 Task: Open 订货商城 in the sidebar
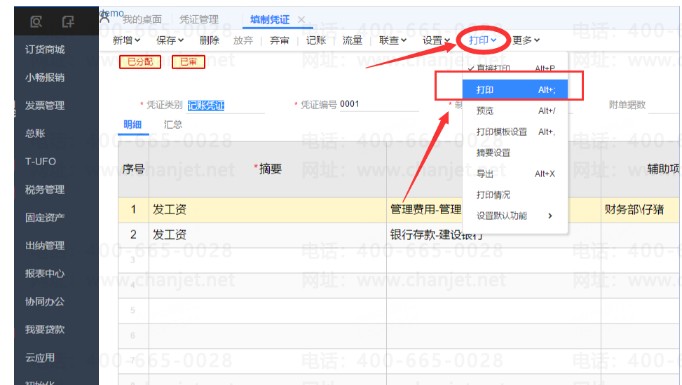click(44, 50)
